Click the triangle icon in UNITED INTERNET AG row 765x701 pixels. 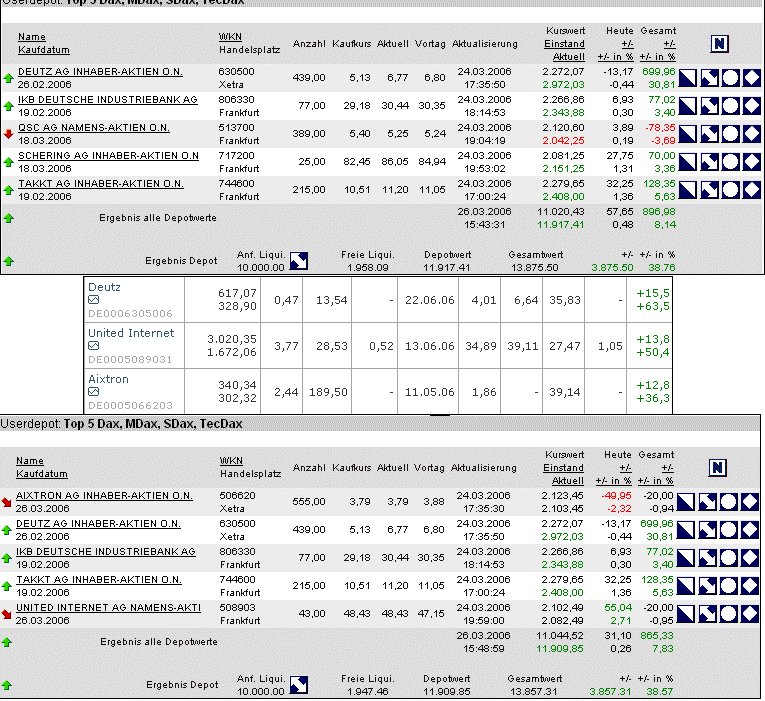tap(685, 614)
